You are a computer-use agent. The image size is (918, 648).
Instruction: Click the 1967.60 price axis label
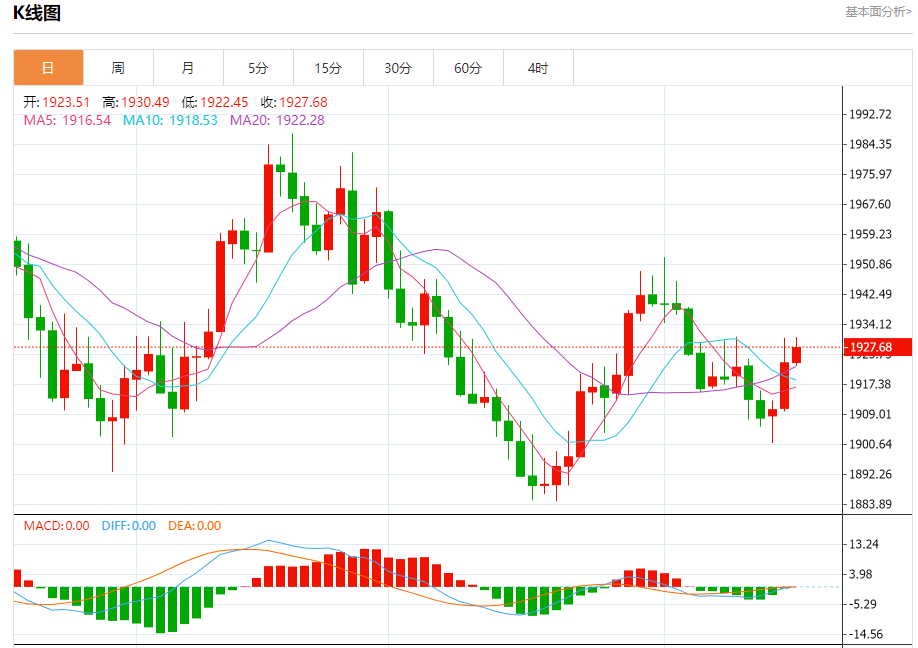click(871, 204)
